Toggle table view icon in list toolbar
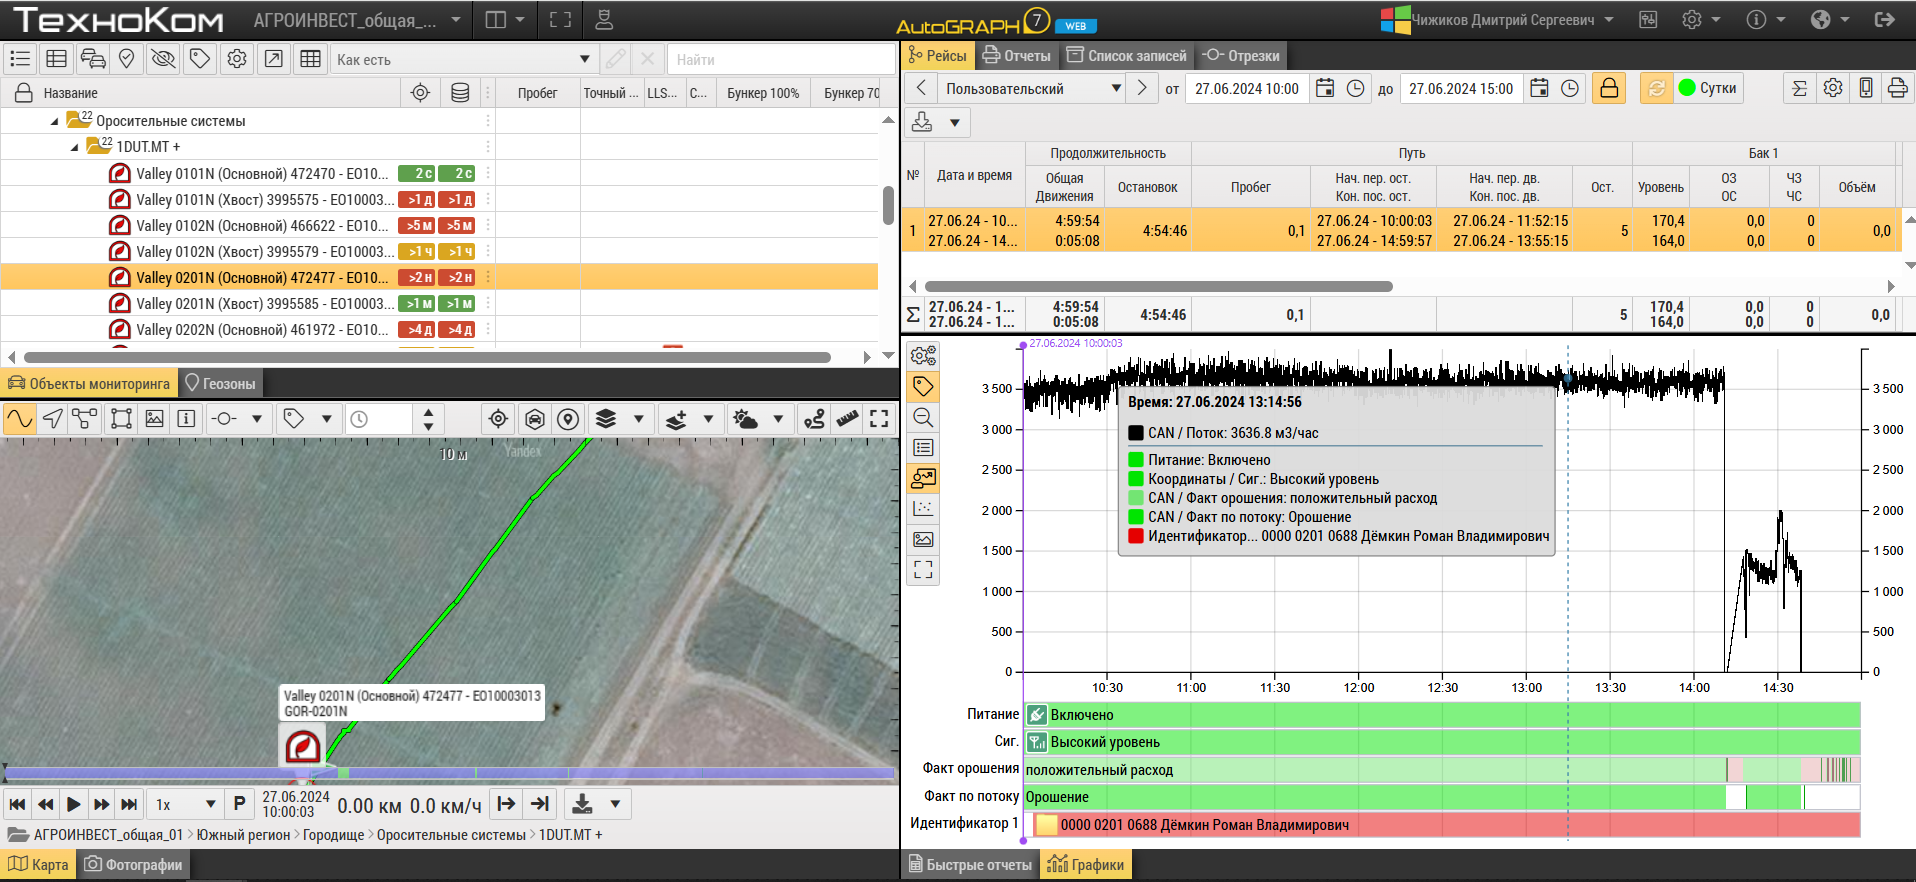 pyautogui.click(x=57, y=59)
